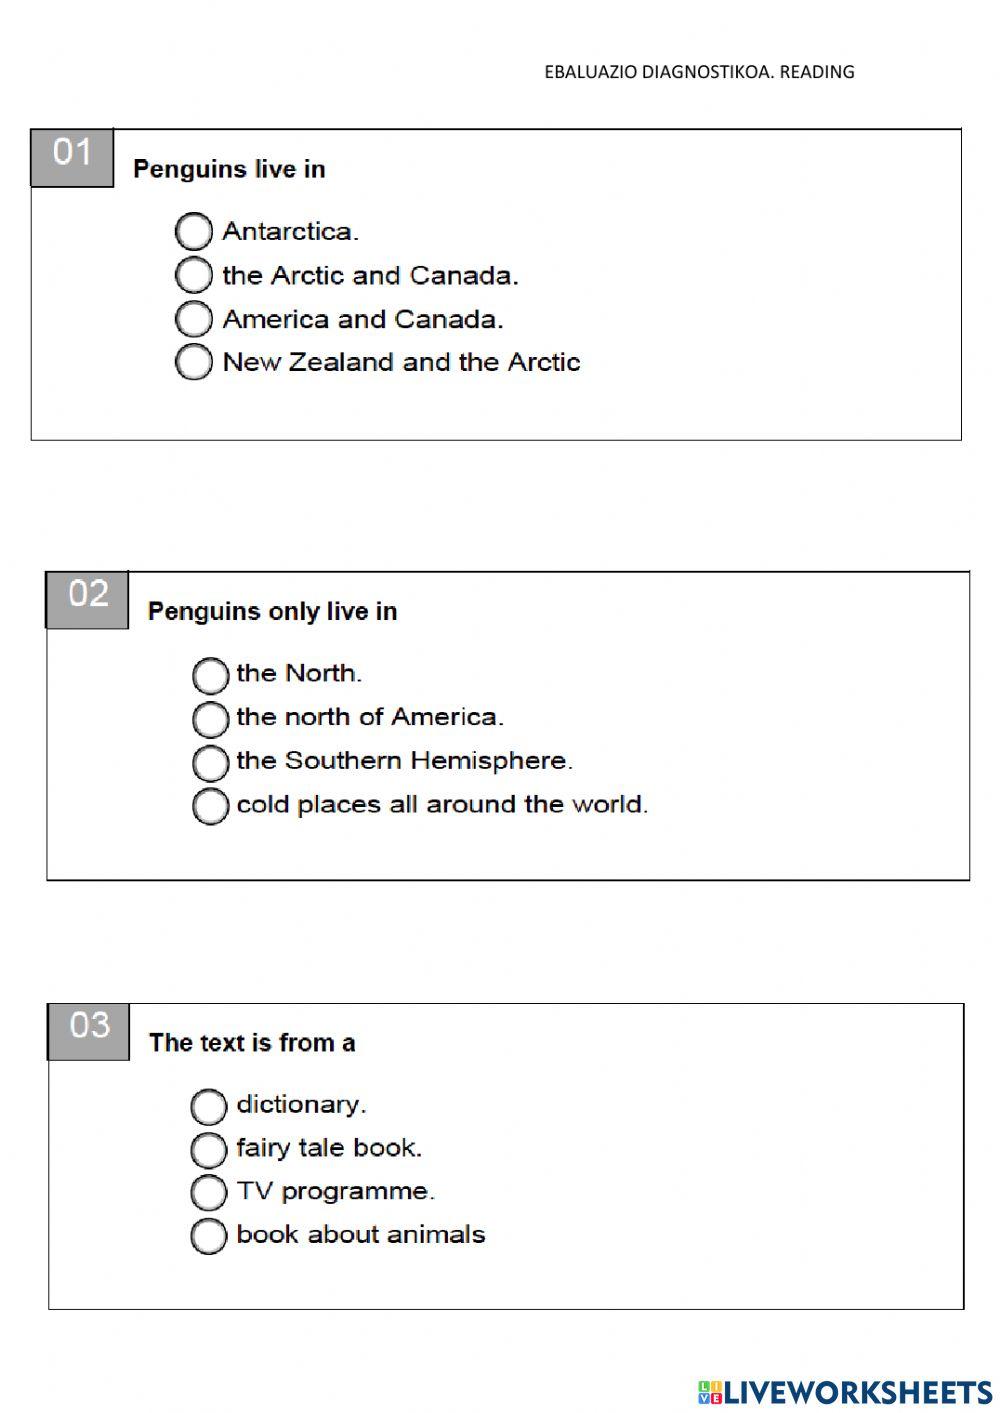Mark 'New Zealand and the Arctic' answer
The width and height of the screenshot is (1000, 1413).
(x=194, y=362)
